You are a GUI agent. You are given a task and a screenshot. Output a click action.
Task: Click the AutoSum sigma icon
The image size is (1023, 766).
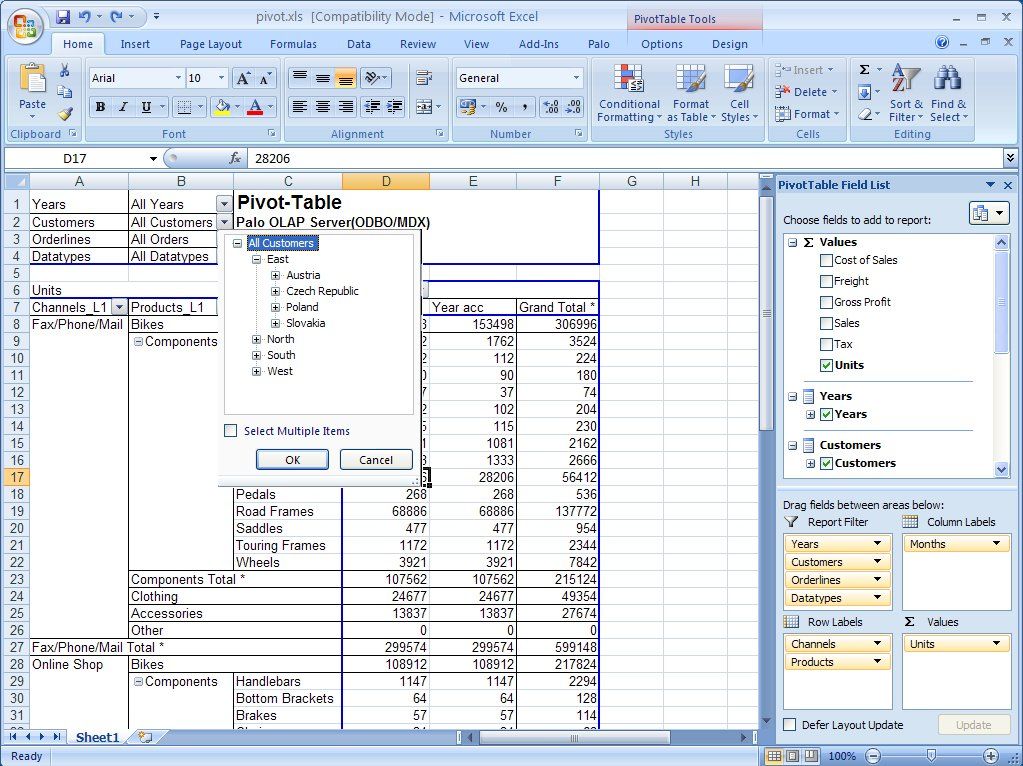864,70
